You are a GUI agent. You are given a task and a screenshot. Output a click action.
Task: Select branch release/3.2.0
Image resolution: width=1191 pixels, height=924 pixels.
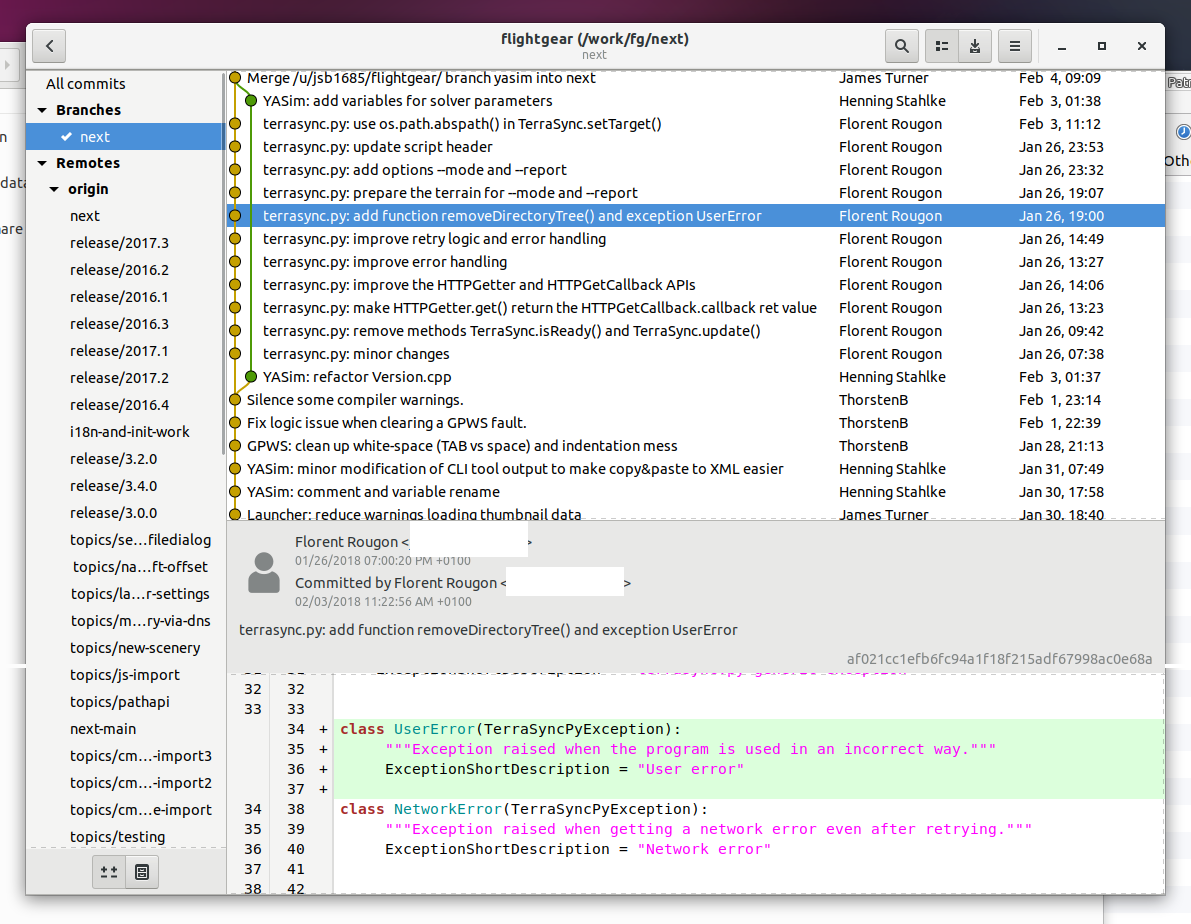126,459
